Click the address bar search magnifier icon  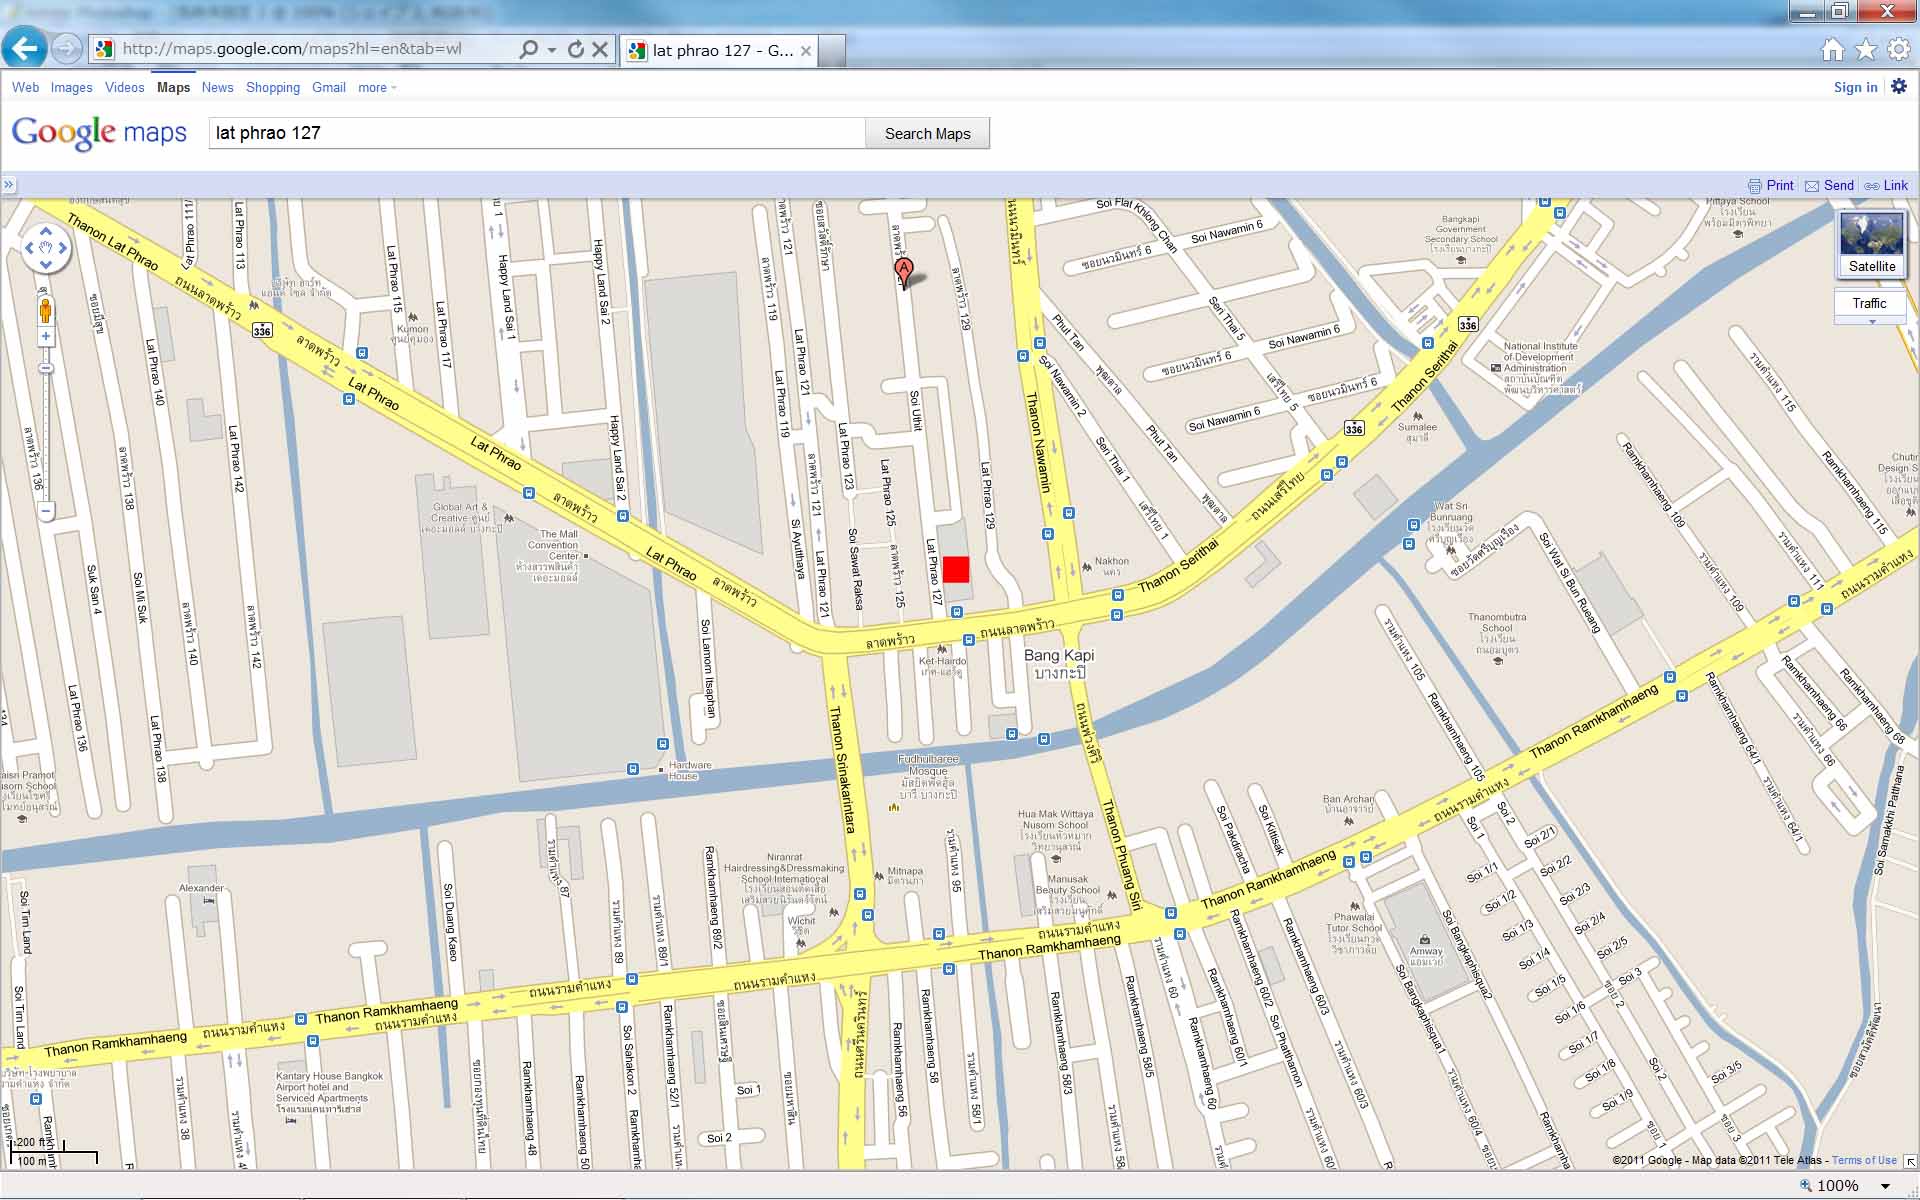529,49
